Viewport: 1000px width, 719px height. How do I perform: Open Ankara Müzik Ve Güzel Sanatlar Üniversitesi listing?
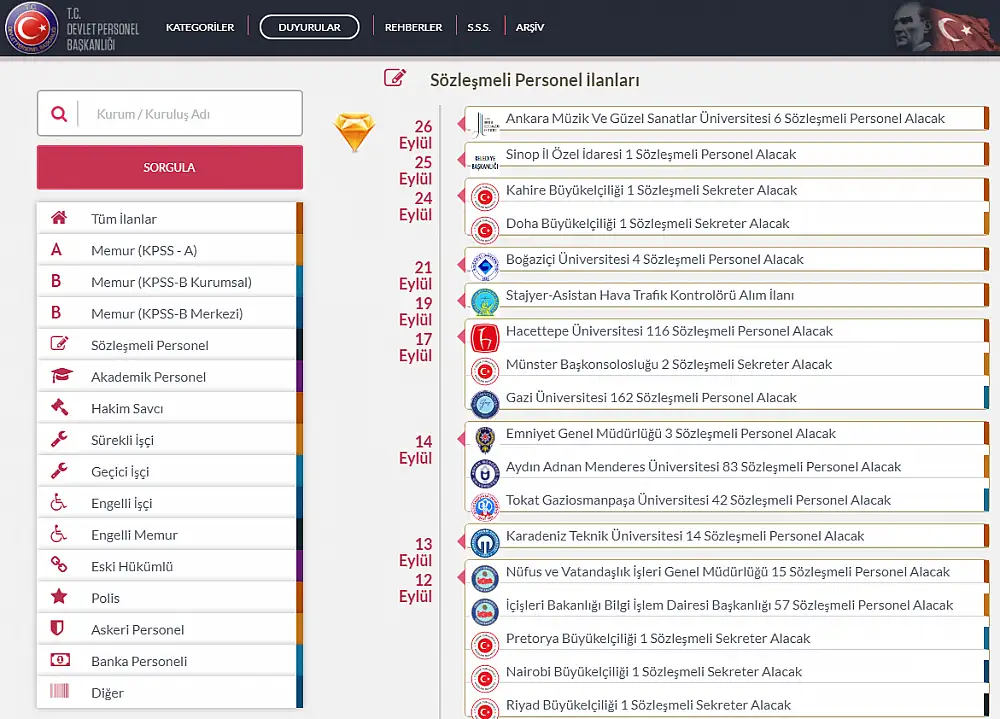click(x=727, y=119)
